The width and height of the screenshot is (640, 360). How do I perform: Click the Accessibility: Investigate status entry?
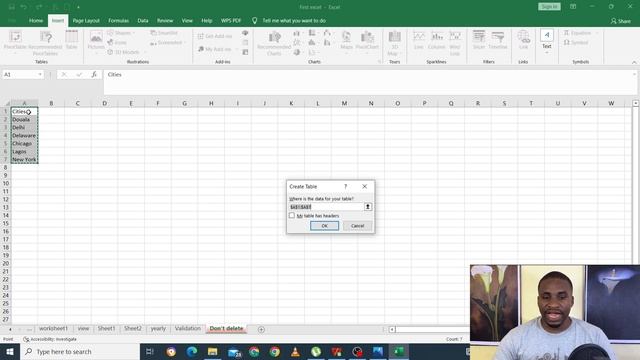pyautogui.click(x=49, y=339)
